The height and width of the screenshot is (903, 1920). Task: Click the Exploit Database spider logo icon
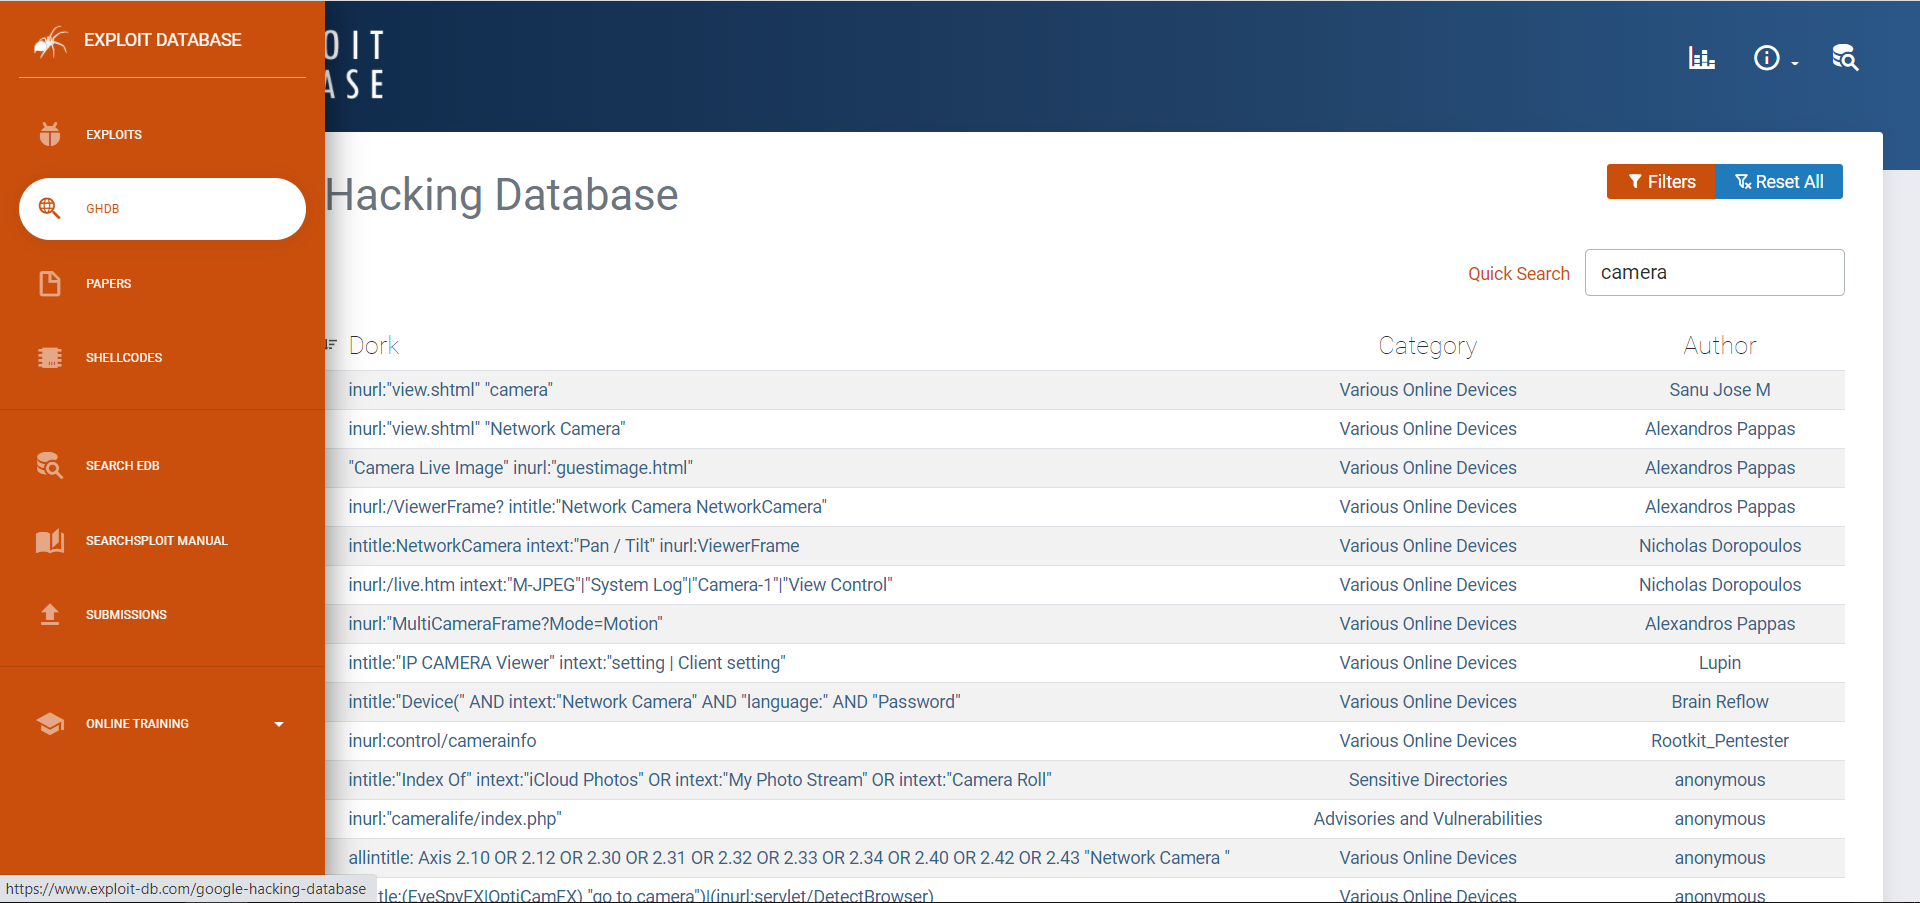(50, 41)
